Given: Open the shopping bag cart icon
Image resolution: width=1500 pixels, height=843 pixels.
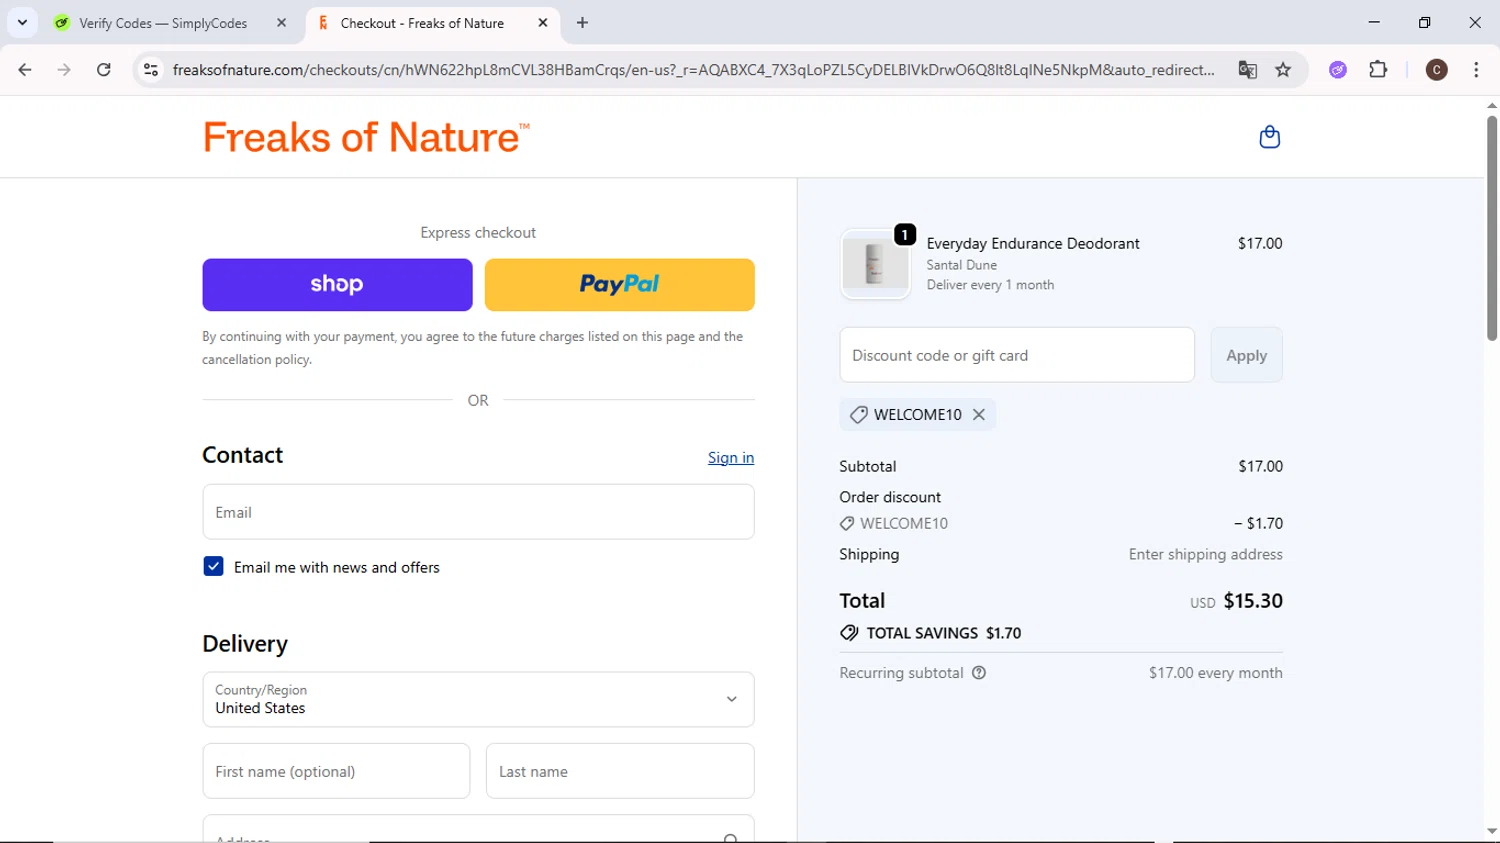Looking at the screenshot, I should coord(1269,137).
